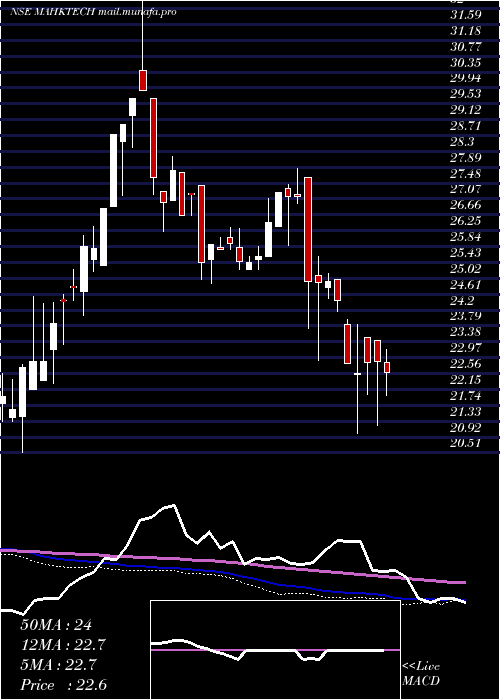Click the tallest red candle near 29.94 peak
Viewport: 500px width, 700px height.
(153, 138)
